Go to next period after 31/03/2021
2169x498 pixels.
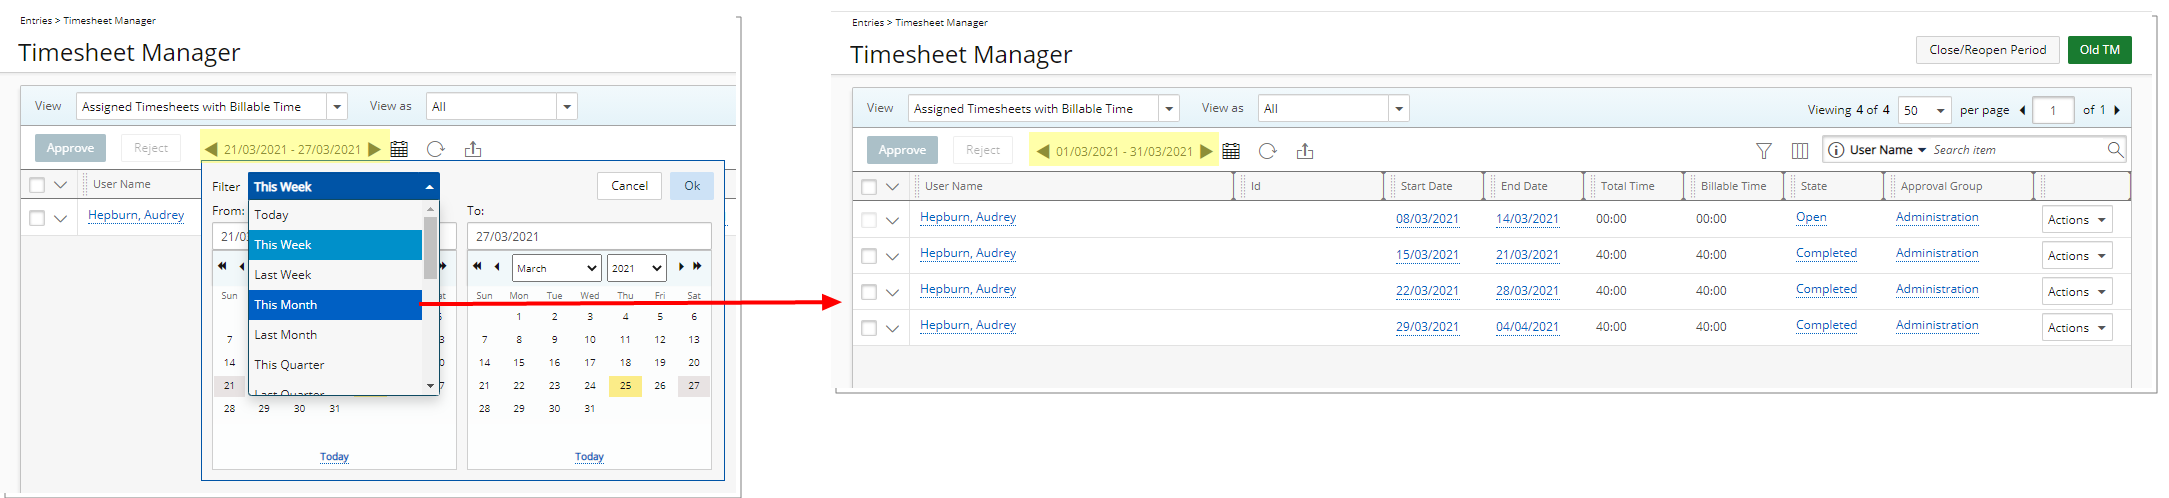pyautogui.click(x=1206, y=151)
